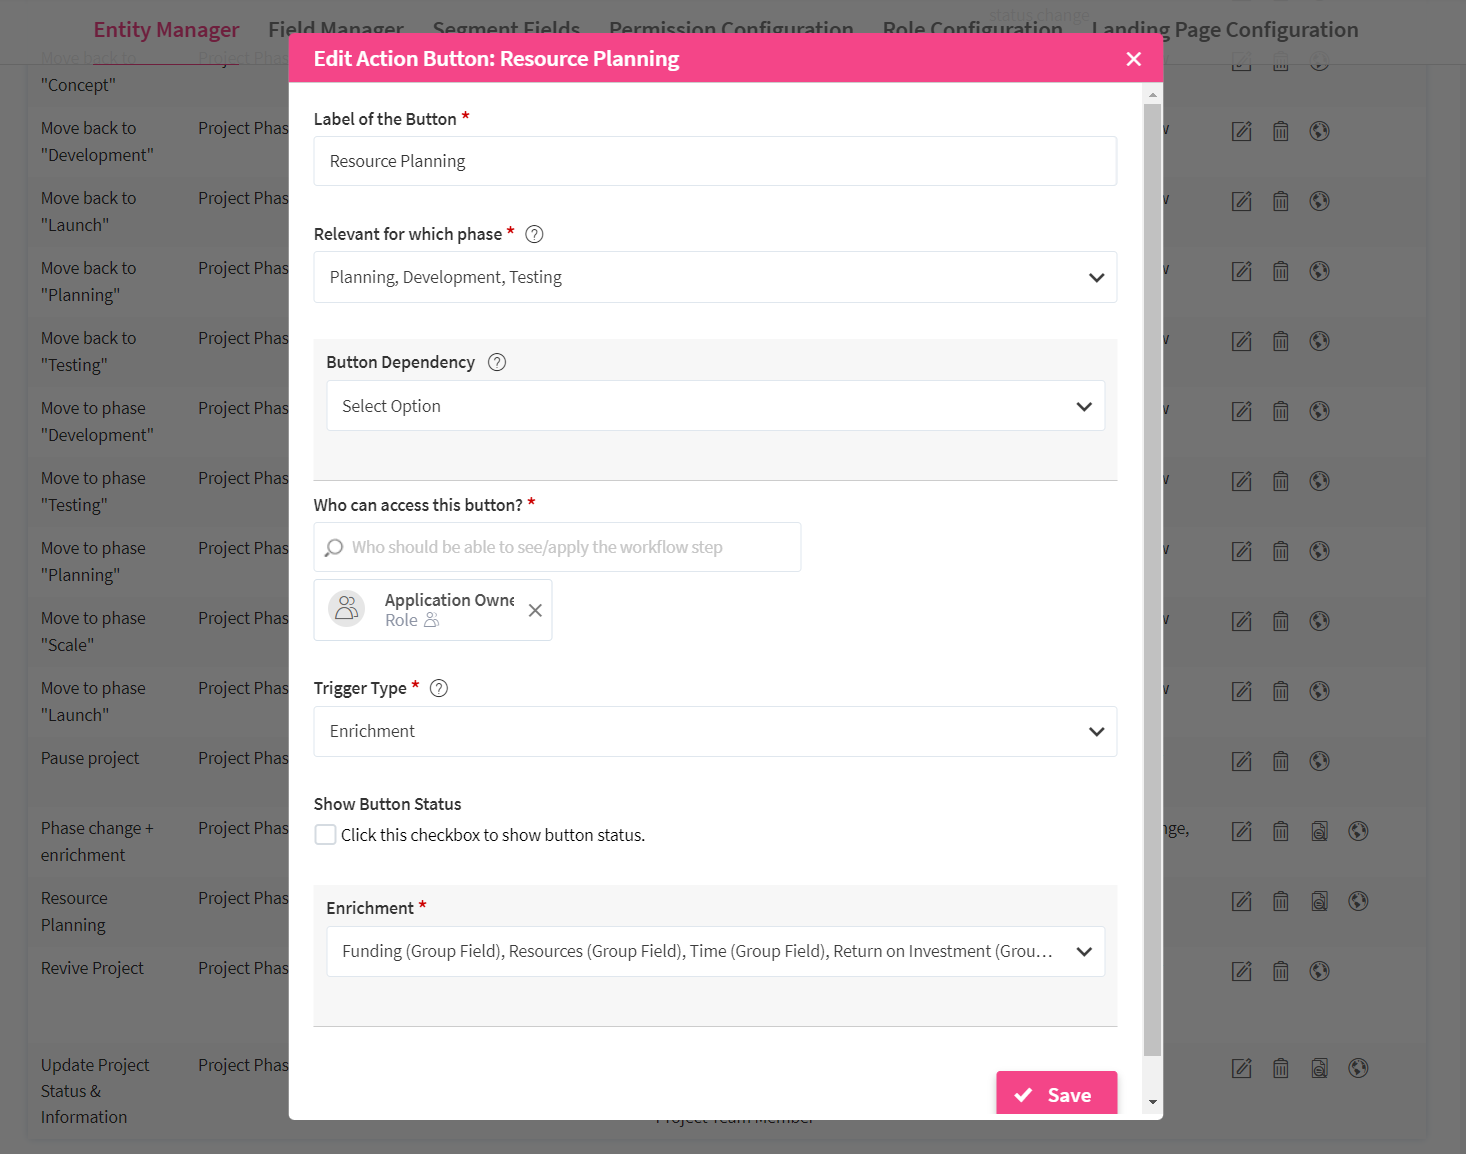
Task: Click the Application Owner group avatar icon
Action: point(347,608)
